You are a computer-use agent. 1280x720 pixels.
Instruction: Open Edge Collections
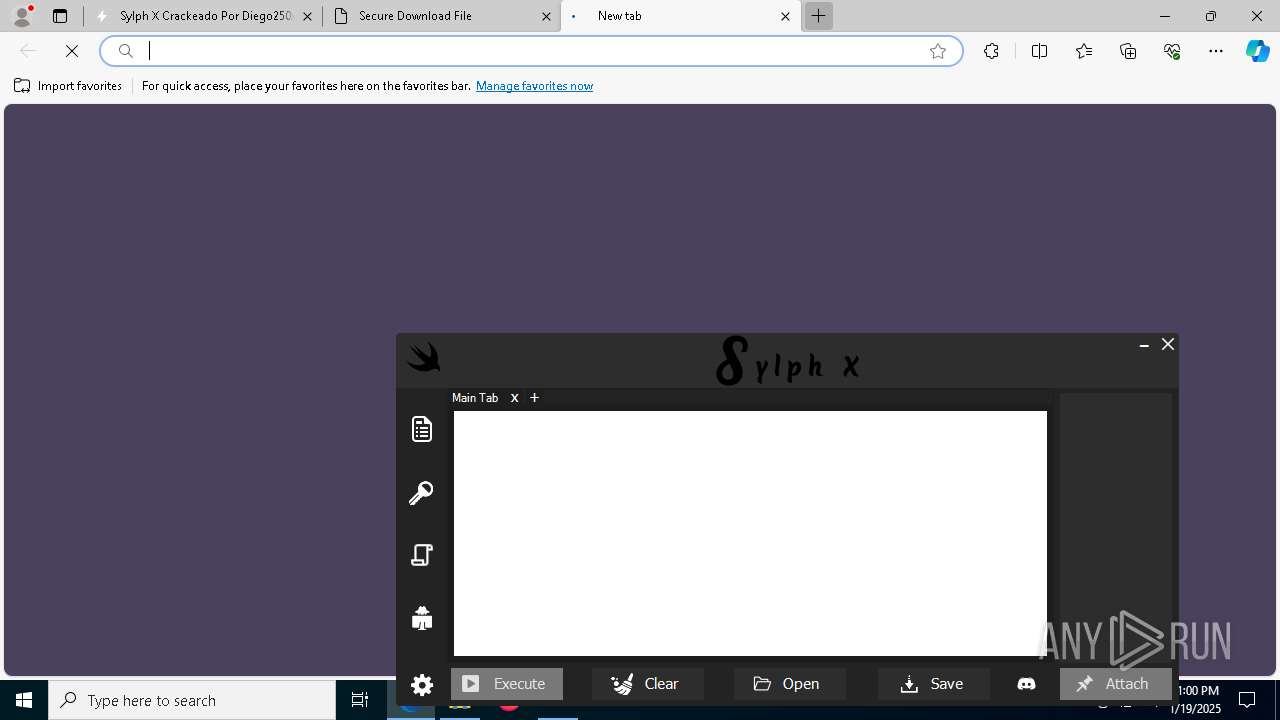pyautogui.click(x=1128, y=51)
